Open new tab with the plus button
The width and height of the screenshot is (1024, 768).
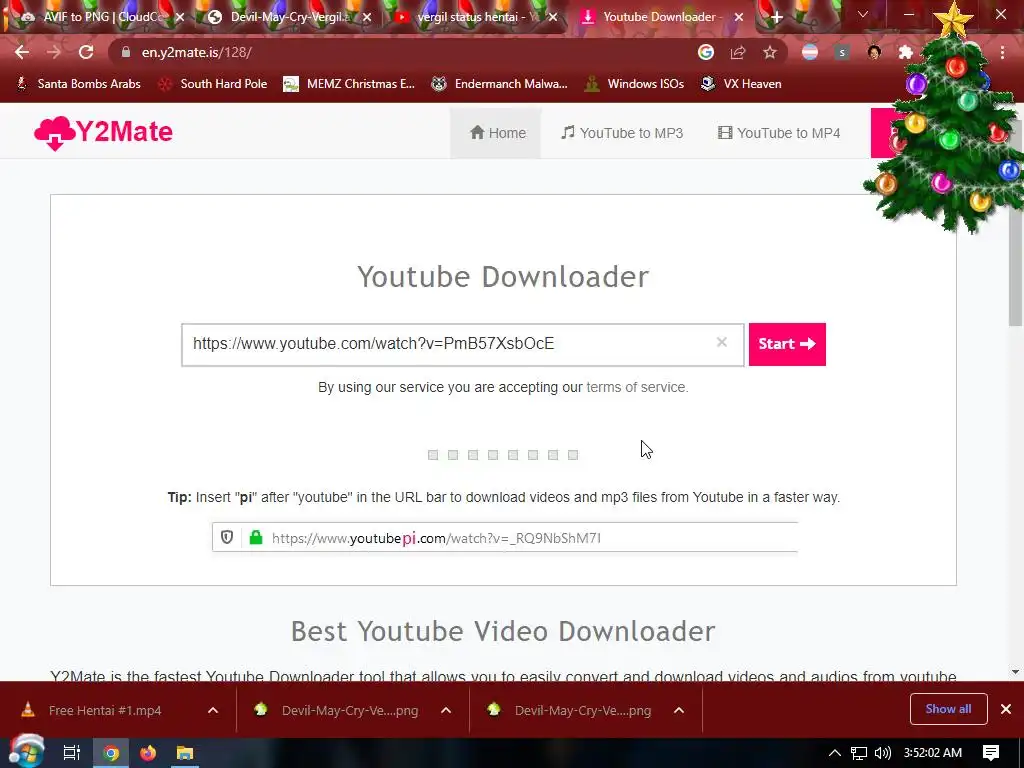coord(776,18)
